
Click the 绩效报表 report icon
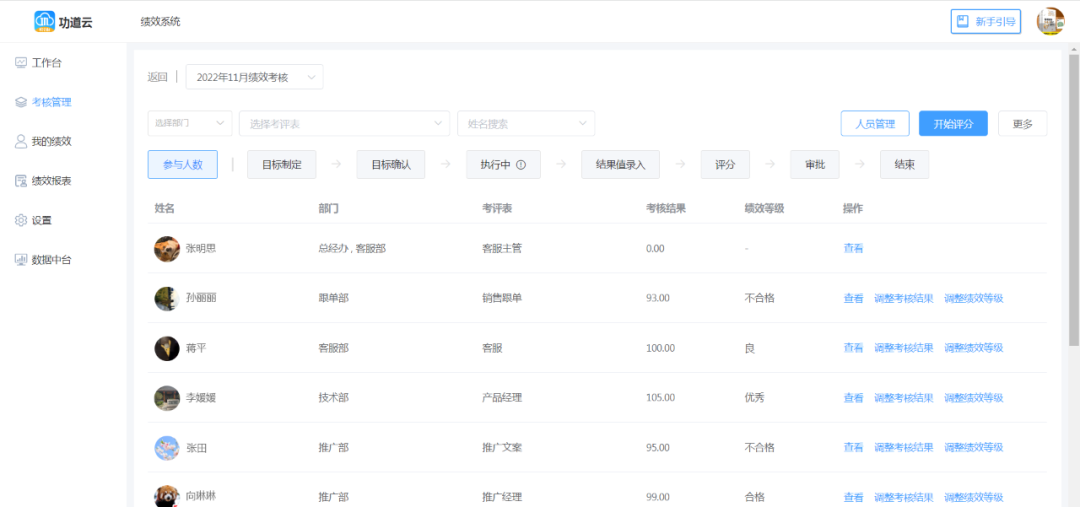21,181
